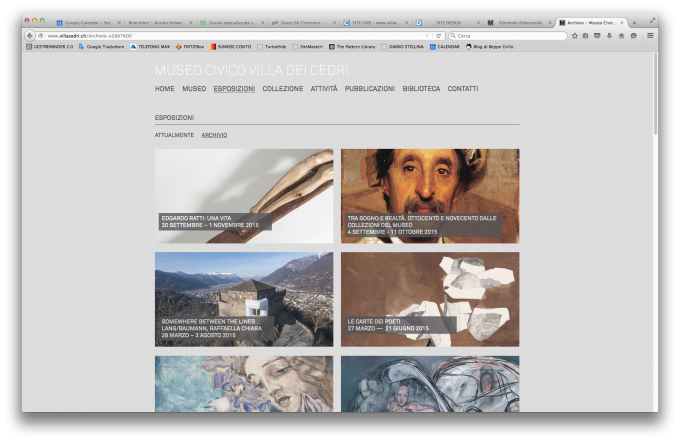Open the hamburger browser menu
This screenshot has height=442, width=680.
click(x=650, y=36)
